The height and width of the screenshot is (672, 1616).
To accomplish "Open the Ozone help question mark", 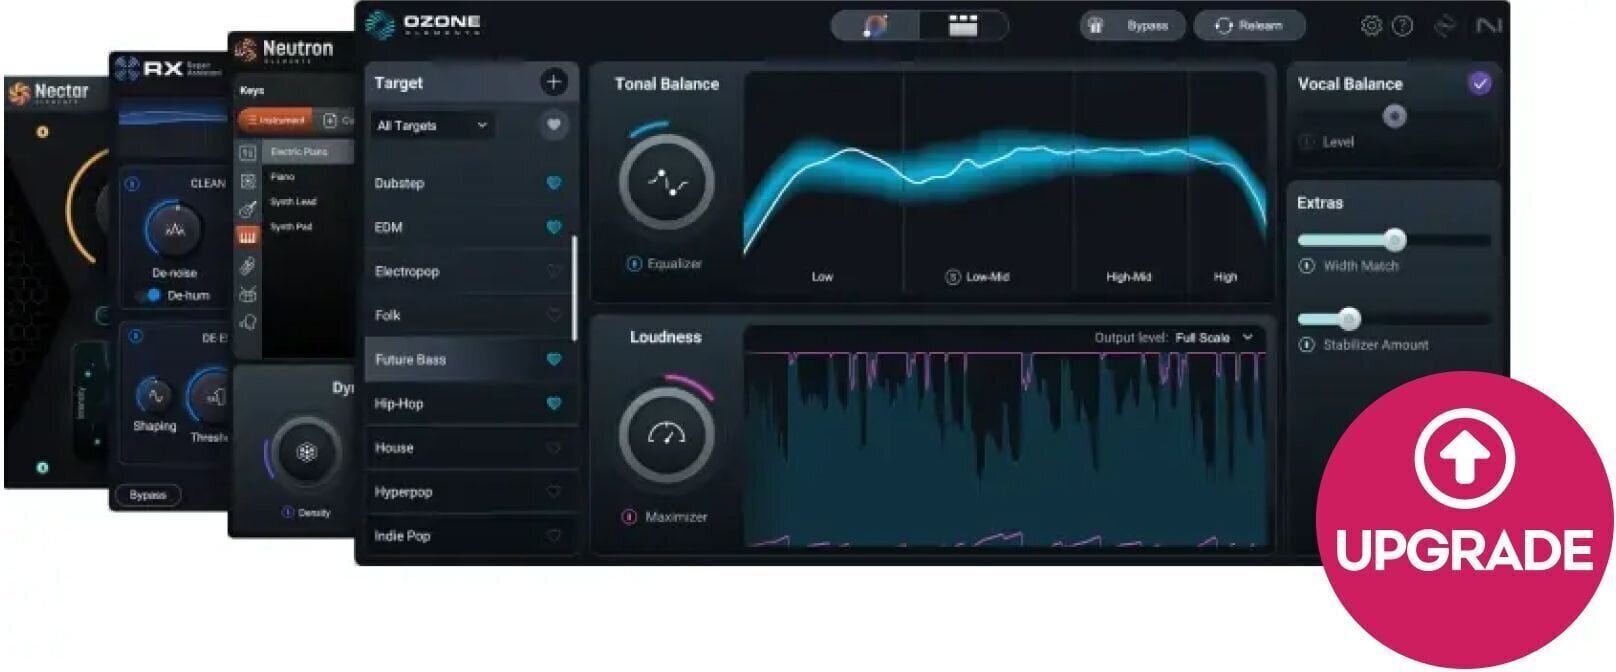I will (x=1403, y=26).
